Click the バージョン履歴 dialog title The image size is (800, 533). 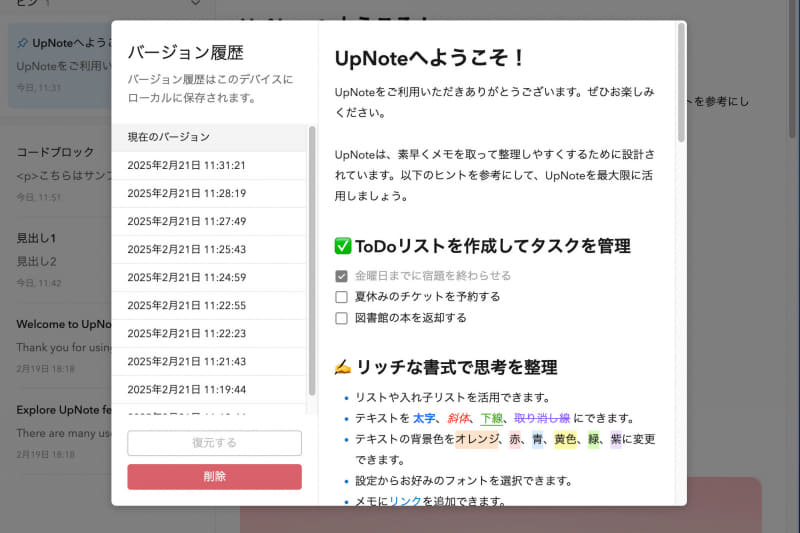[186, 53]
